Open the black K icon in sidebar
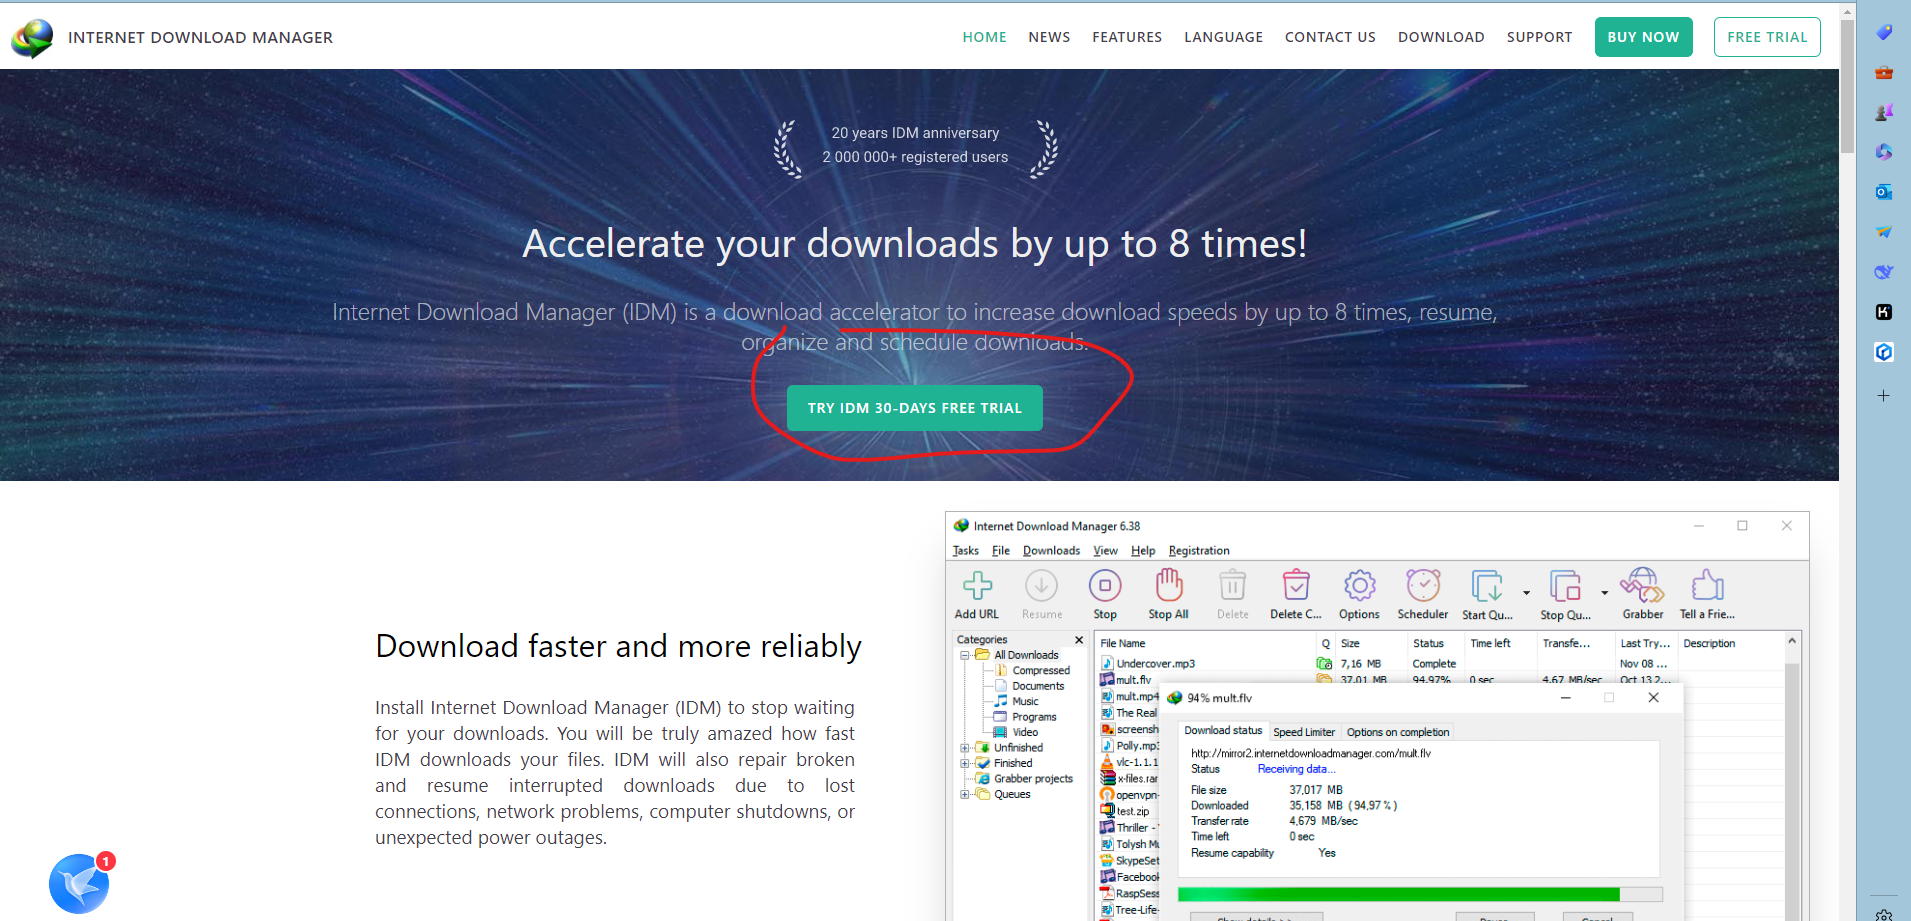This screenshot has width=1911, height=921. click(x=1884, y=312)
